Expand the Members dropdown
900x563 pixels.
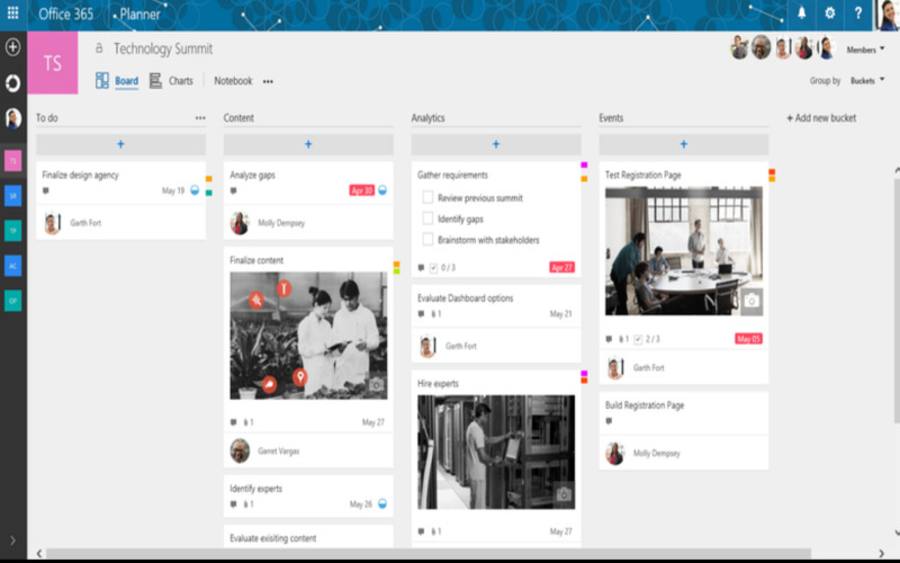click(x=866, y=50)
